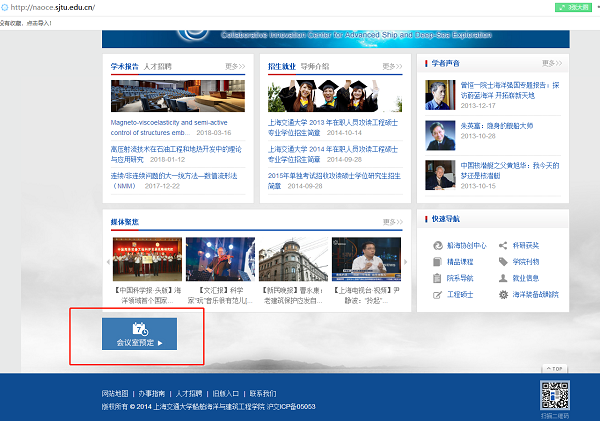
Task: Expand 更多 in the 媒体聚焦 panel
Action: click(392, 222)
